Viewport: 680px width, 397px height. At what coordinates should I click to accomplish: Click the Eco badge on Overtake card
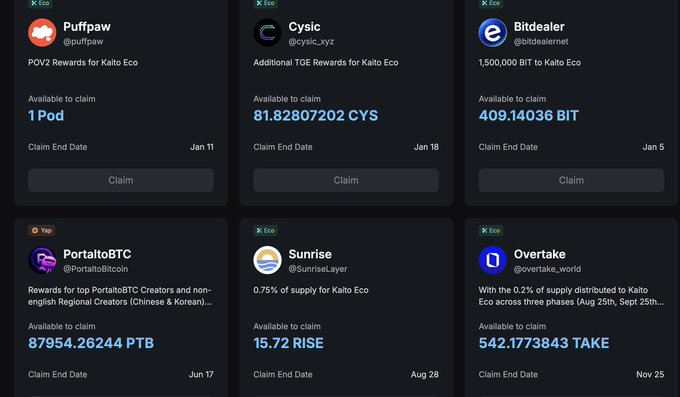click(x=490, y=230)
